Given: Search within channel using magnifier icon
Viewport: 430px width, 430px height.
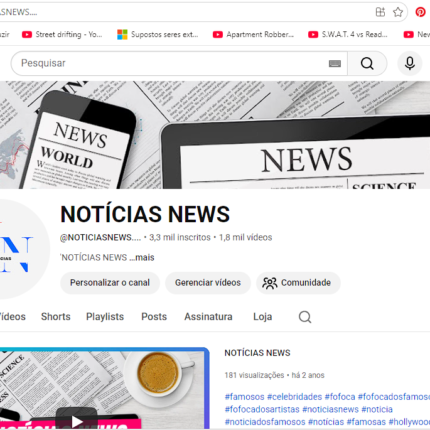Looking at the screenshot, I should coord(305,317).
